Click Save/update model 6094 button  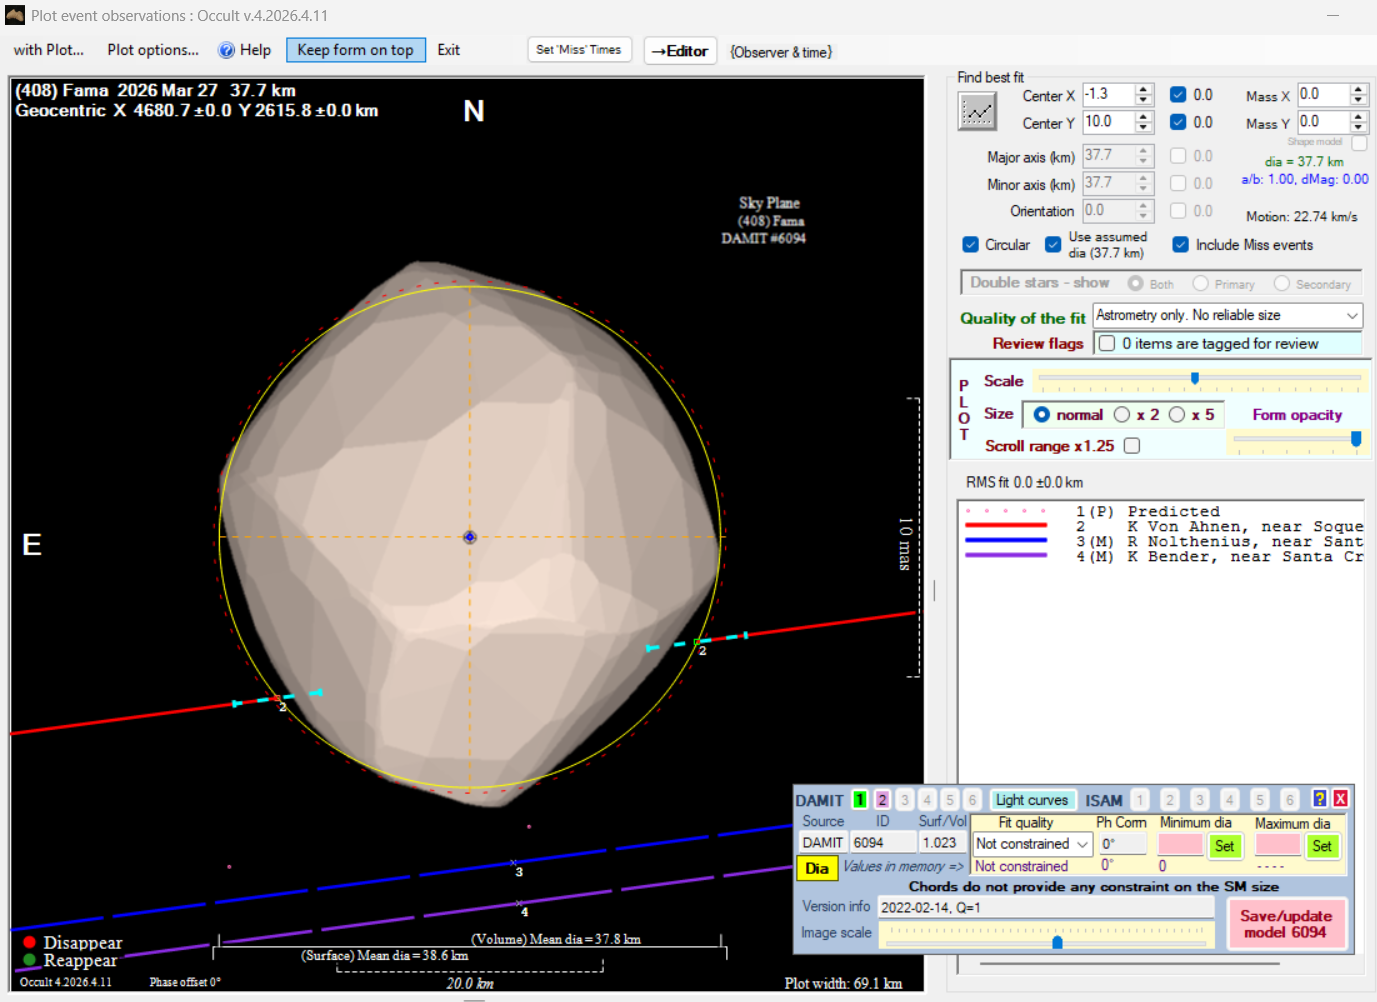[1285, 923]
